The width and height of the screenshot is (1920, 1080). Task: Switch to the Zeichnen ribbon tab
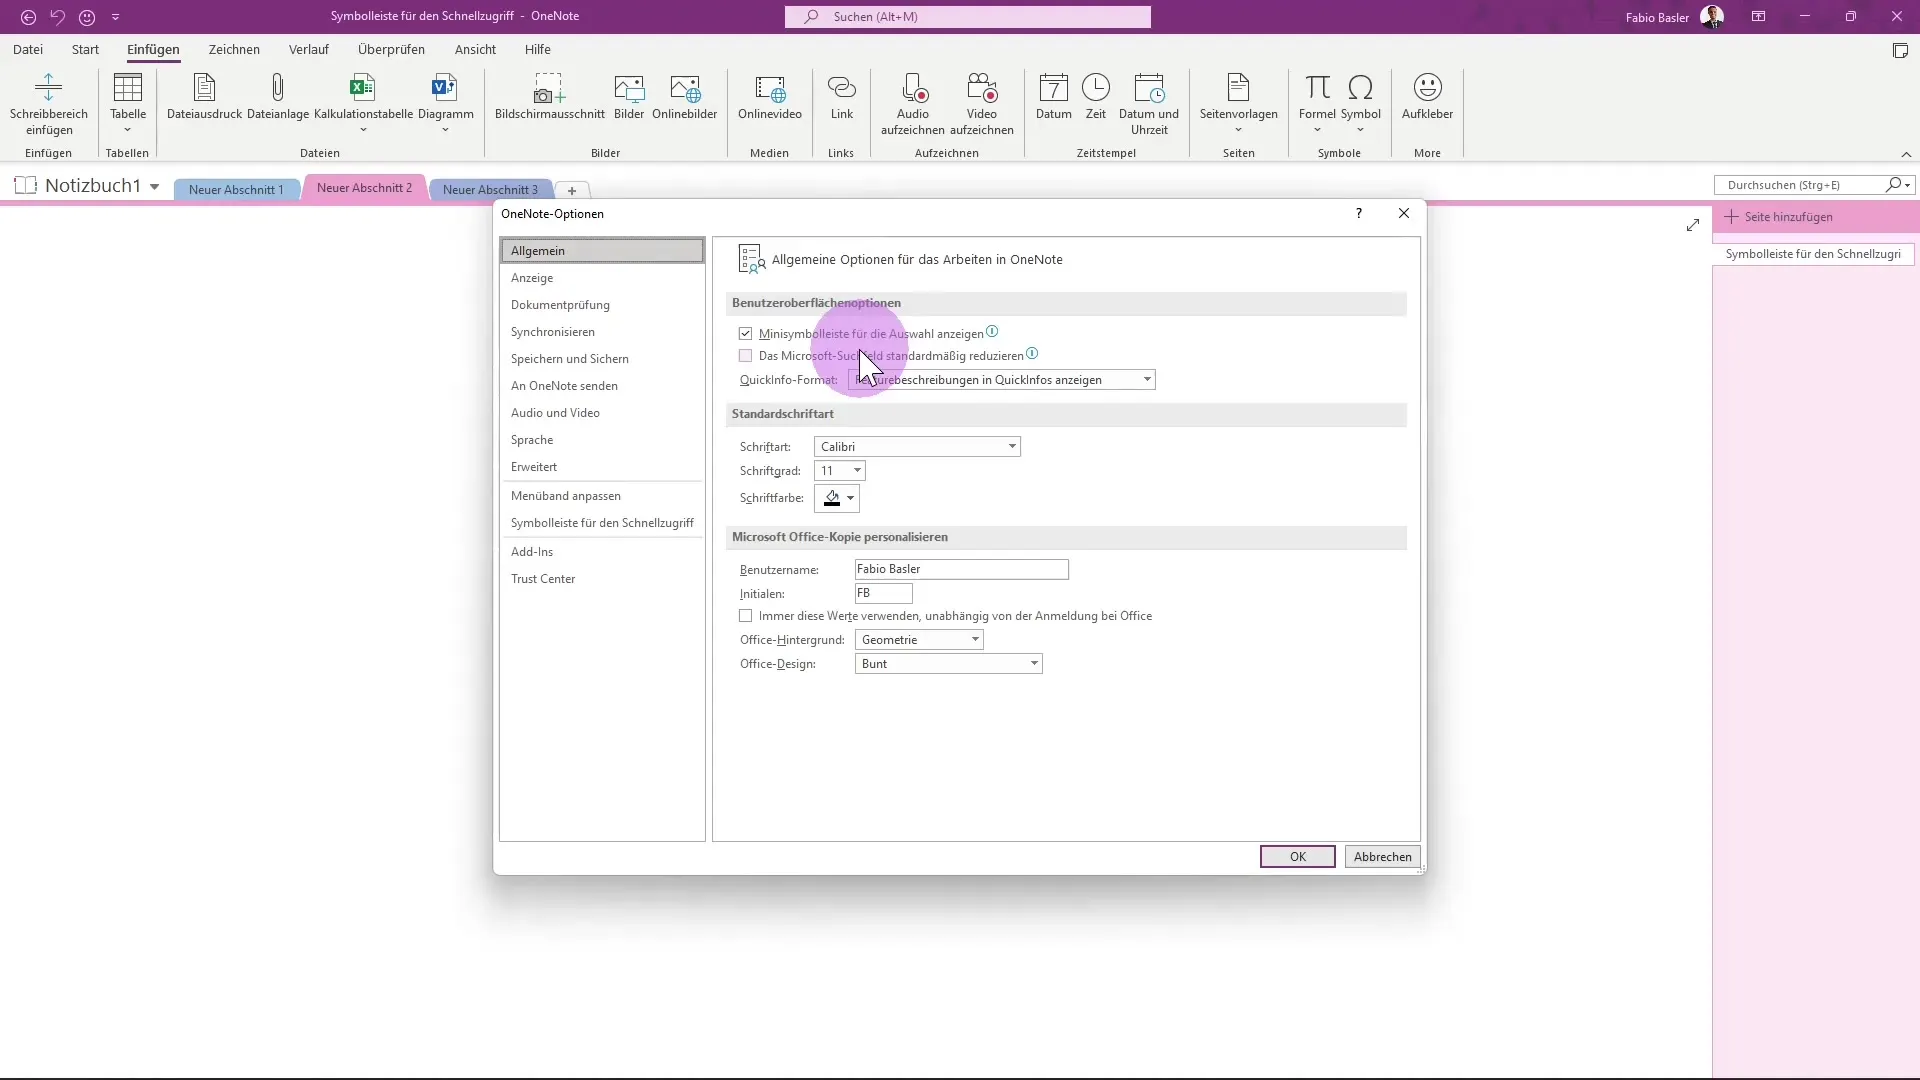(234, 49)
